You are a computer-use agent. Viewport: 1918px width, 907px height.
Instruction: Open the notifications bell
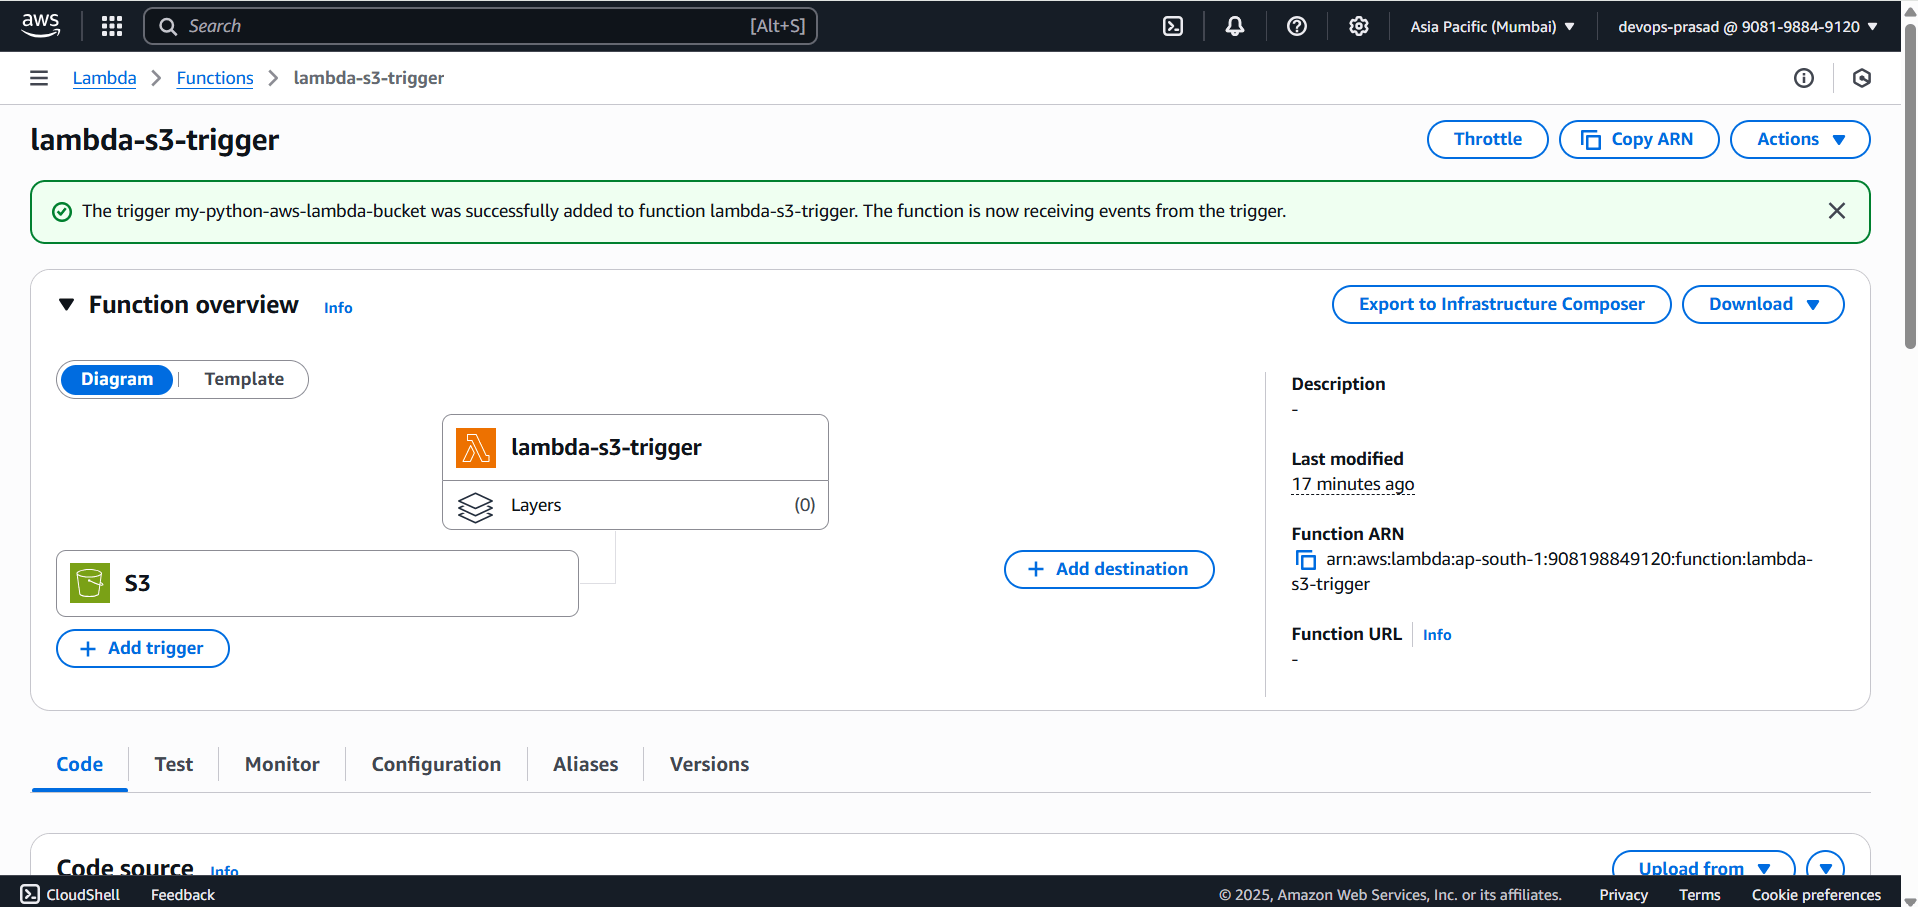1234,25
